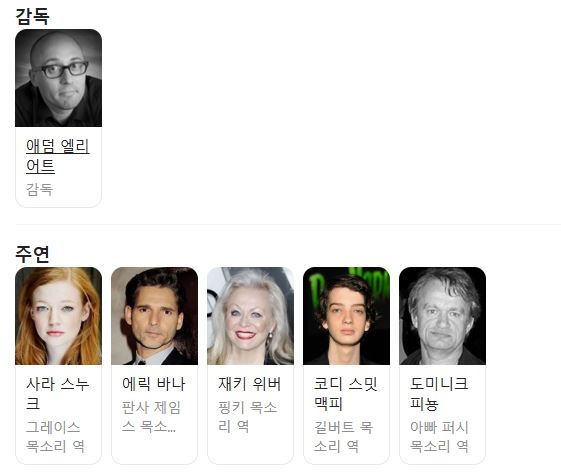Select the 도미니크 피뇽 cast photo
Image resolution: width=561 pixels, height=476 pixels.
pos(442,316)
